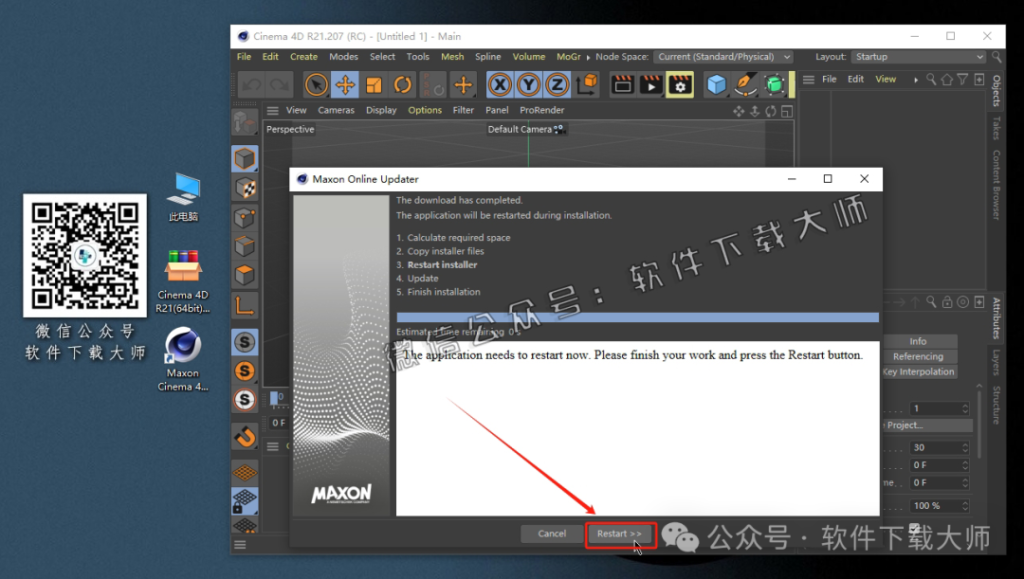Enable the magnet Snap icon
1024x579 pixels.
pyautogui.click(x=245, y=437)
